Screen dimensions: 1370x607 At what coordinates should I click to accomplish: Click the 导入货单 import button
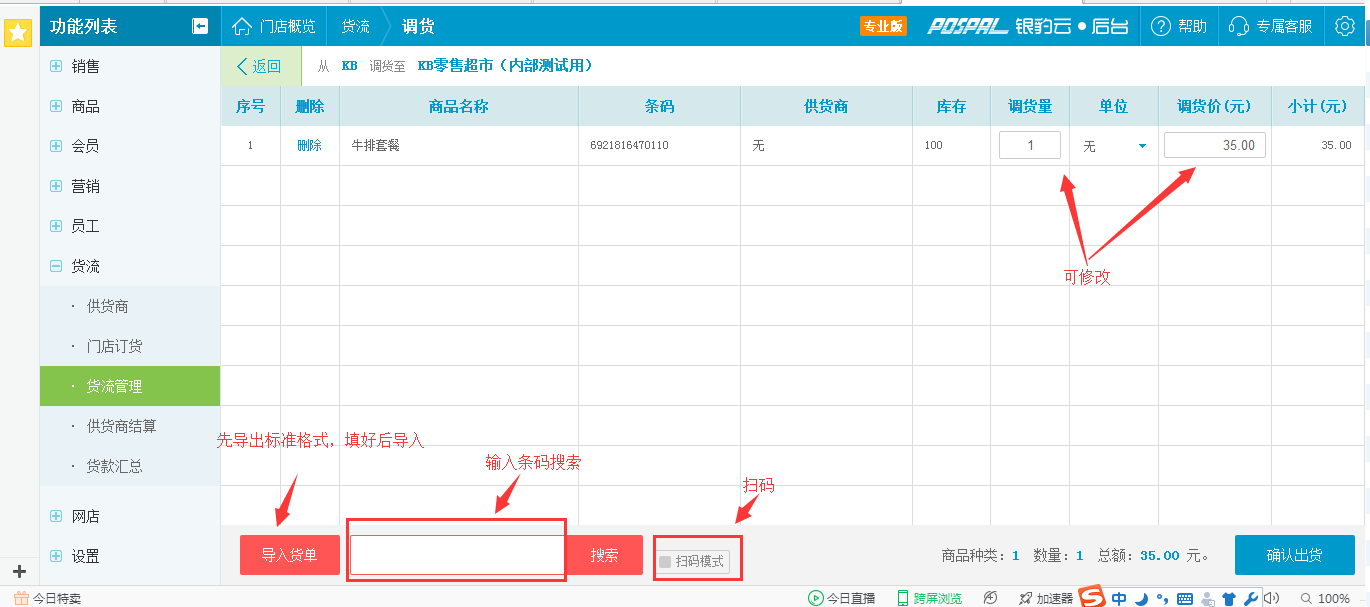(290, 555)
